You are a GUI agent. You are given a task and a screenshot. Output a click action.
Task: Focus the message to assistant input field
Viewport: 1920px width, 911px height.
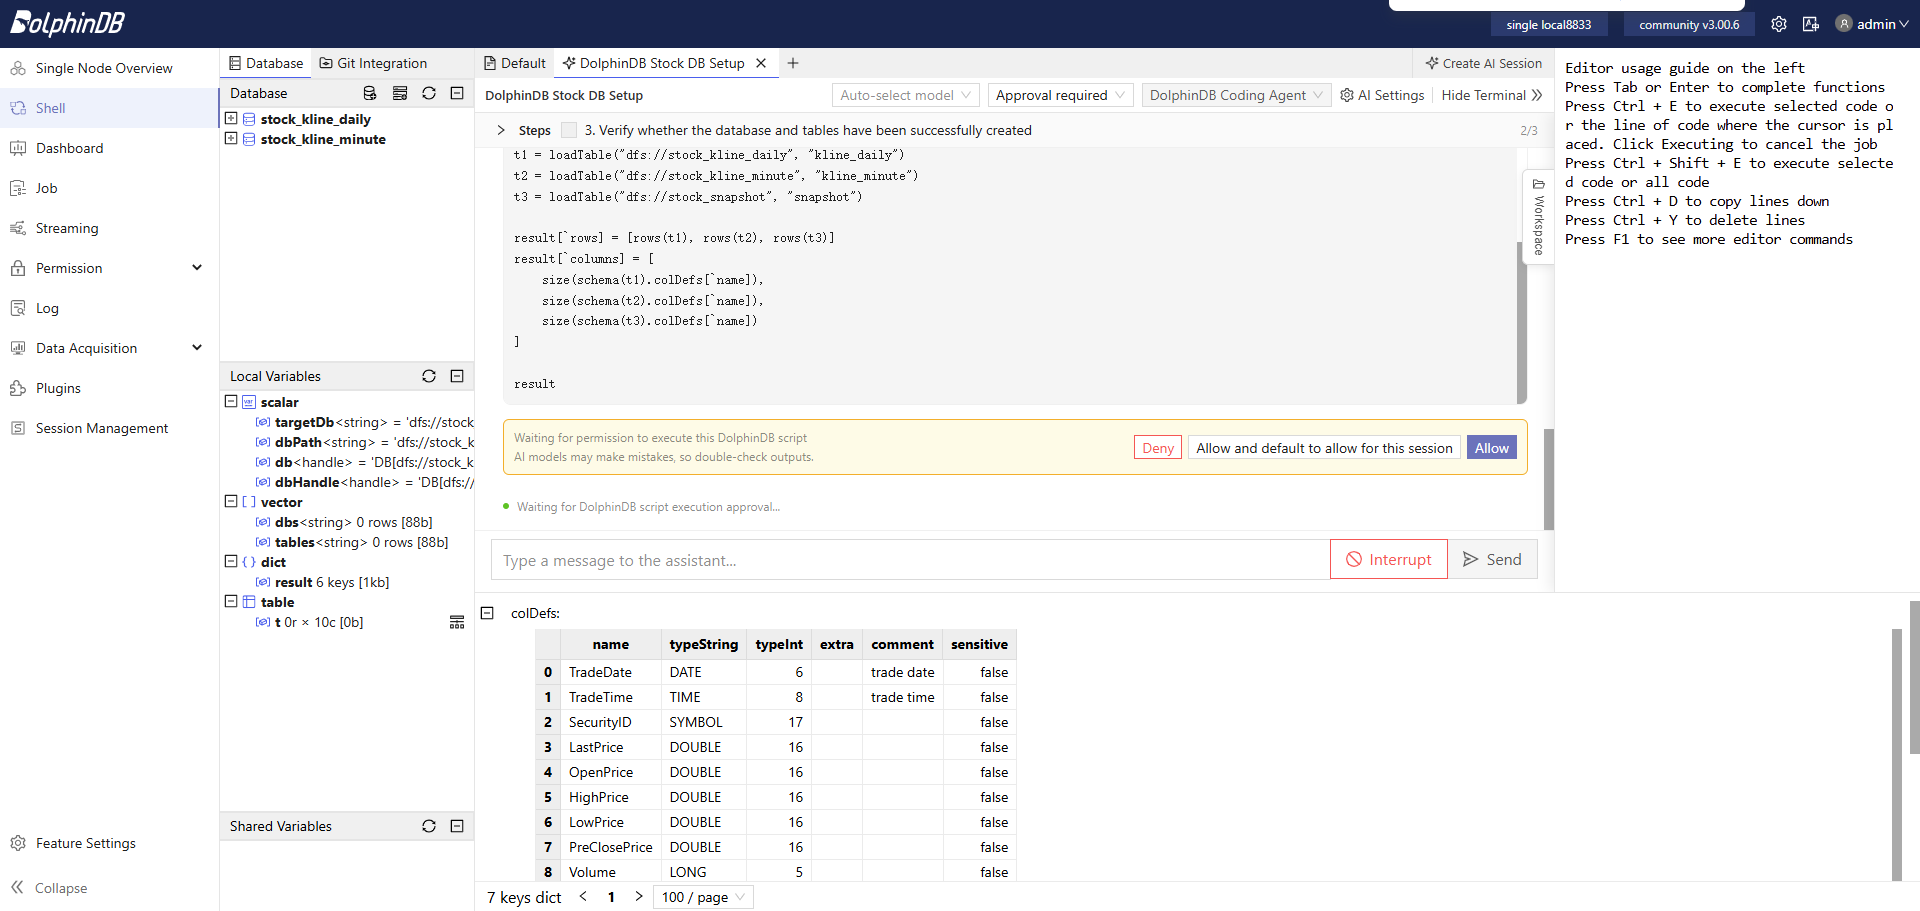[x=910, y=560]
